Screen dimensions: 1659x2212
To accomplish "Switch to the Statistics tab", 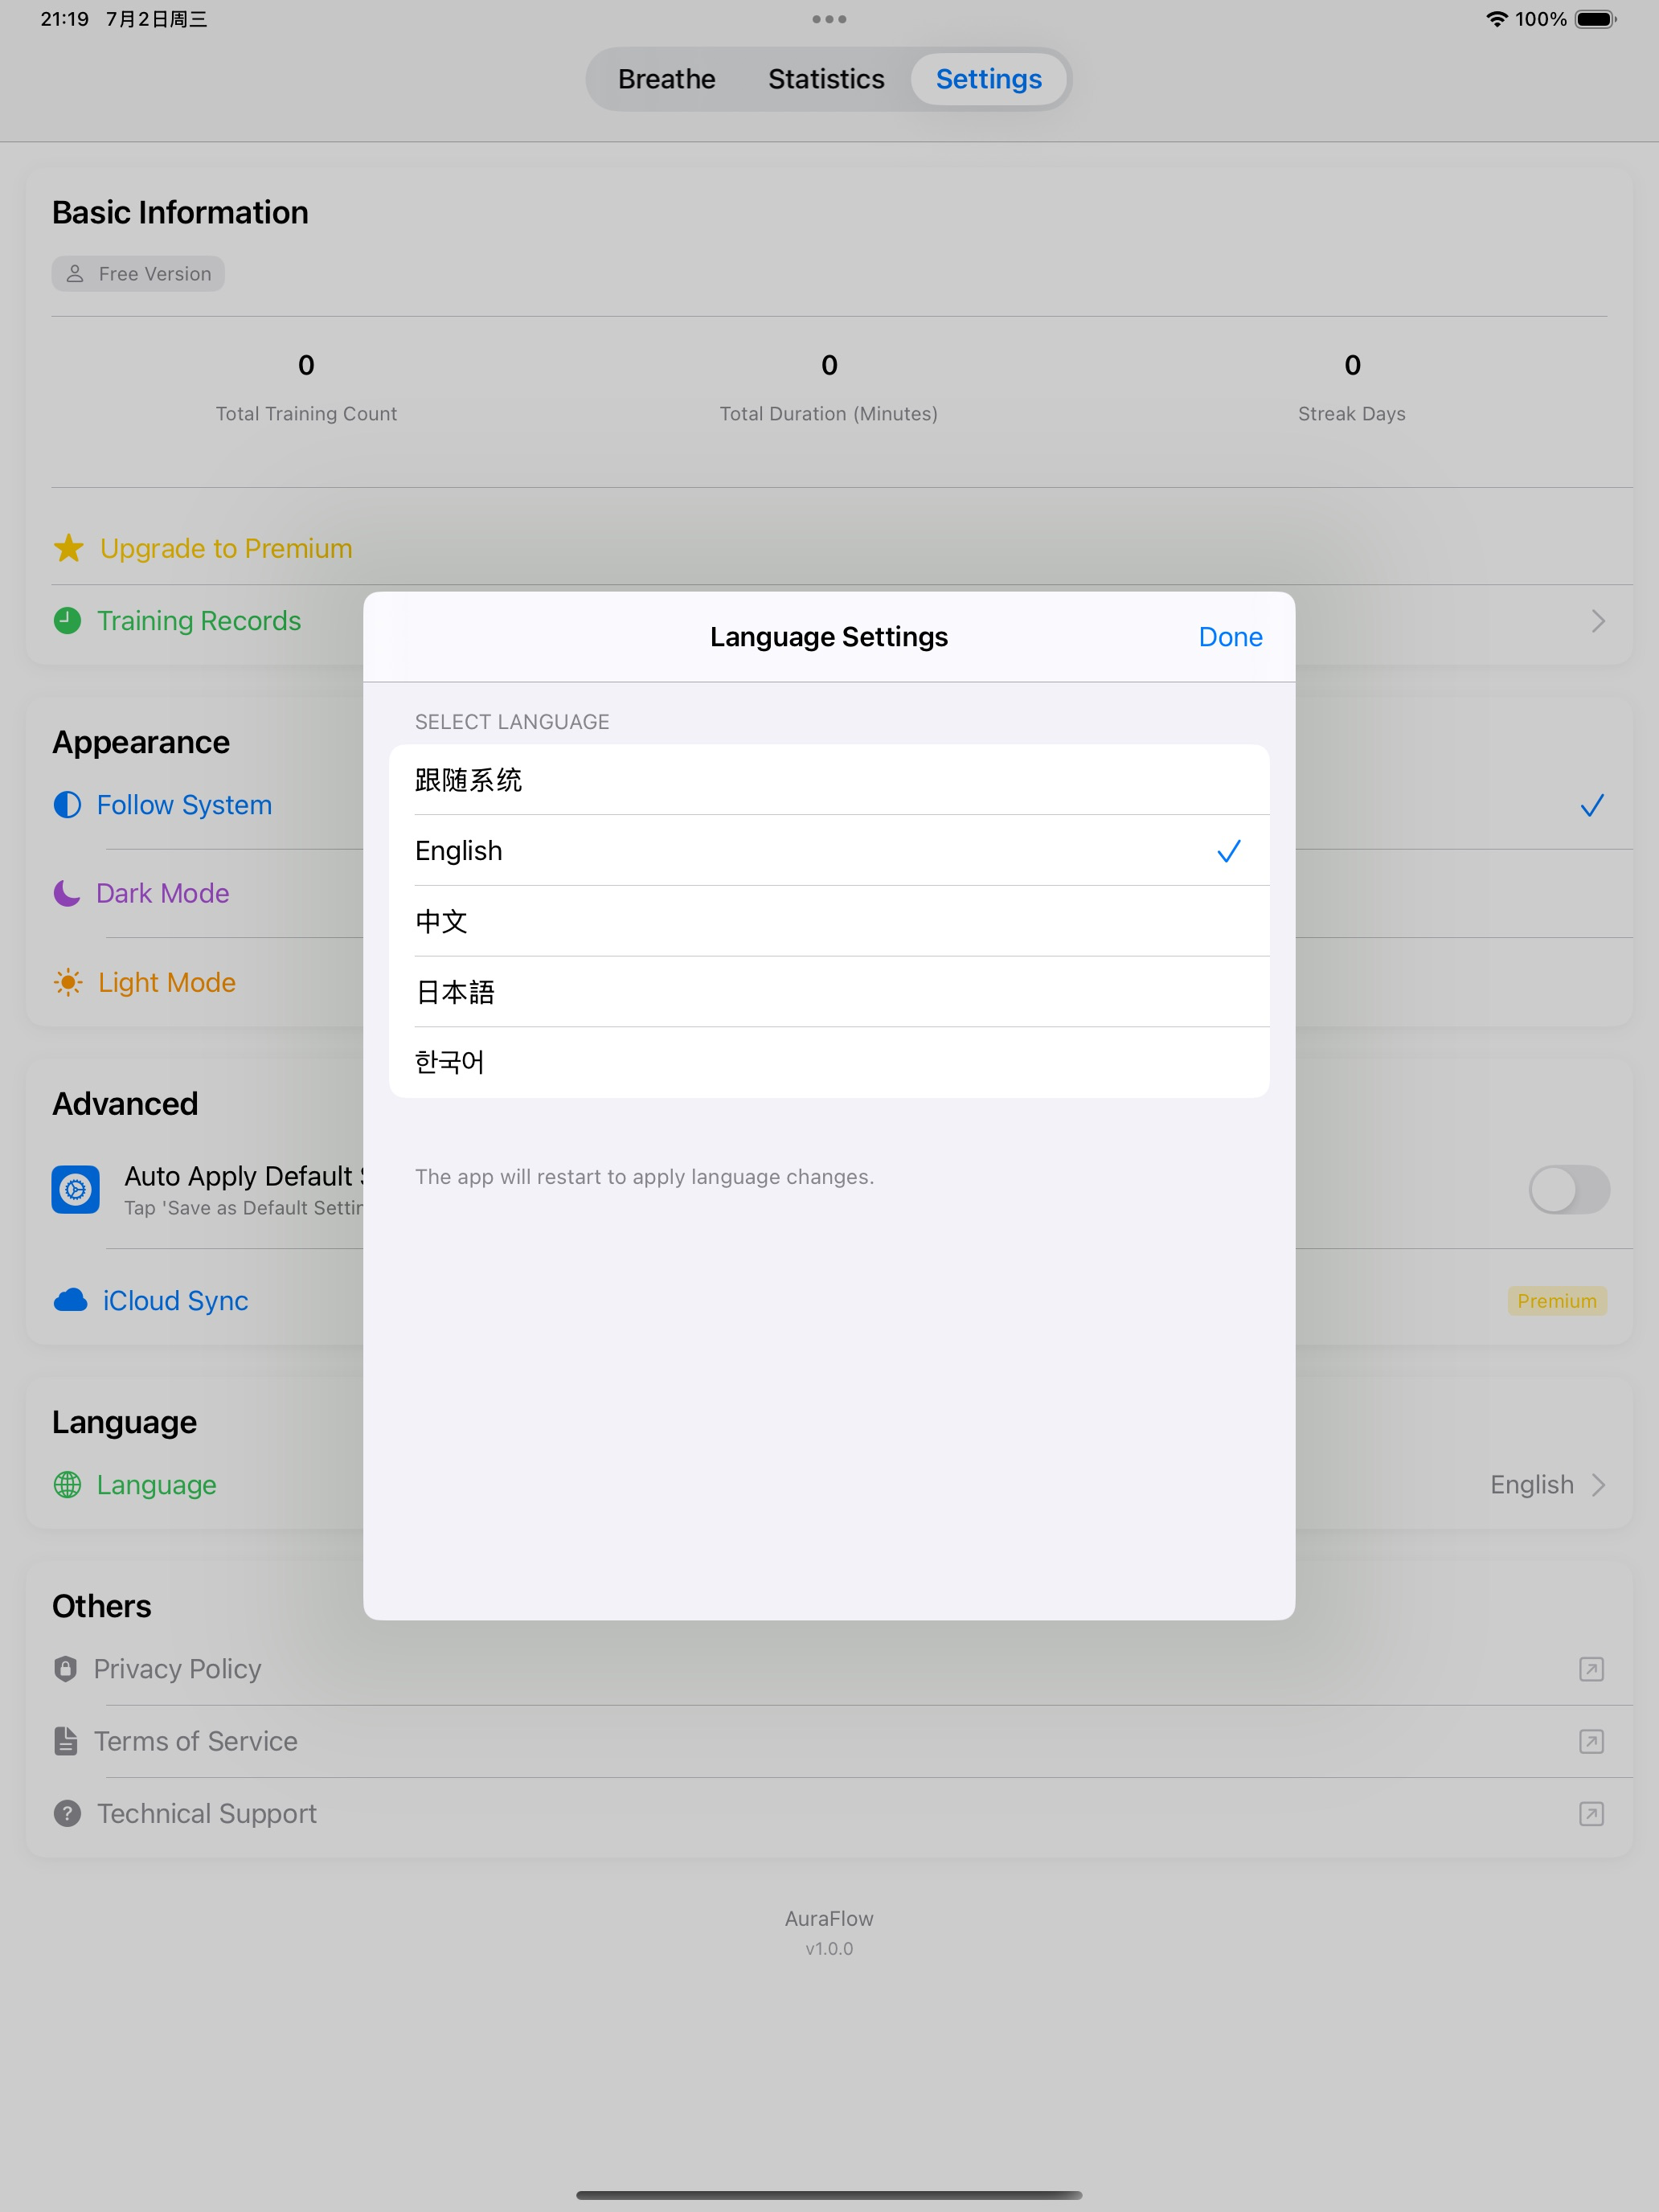I will (826, 79).
